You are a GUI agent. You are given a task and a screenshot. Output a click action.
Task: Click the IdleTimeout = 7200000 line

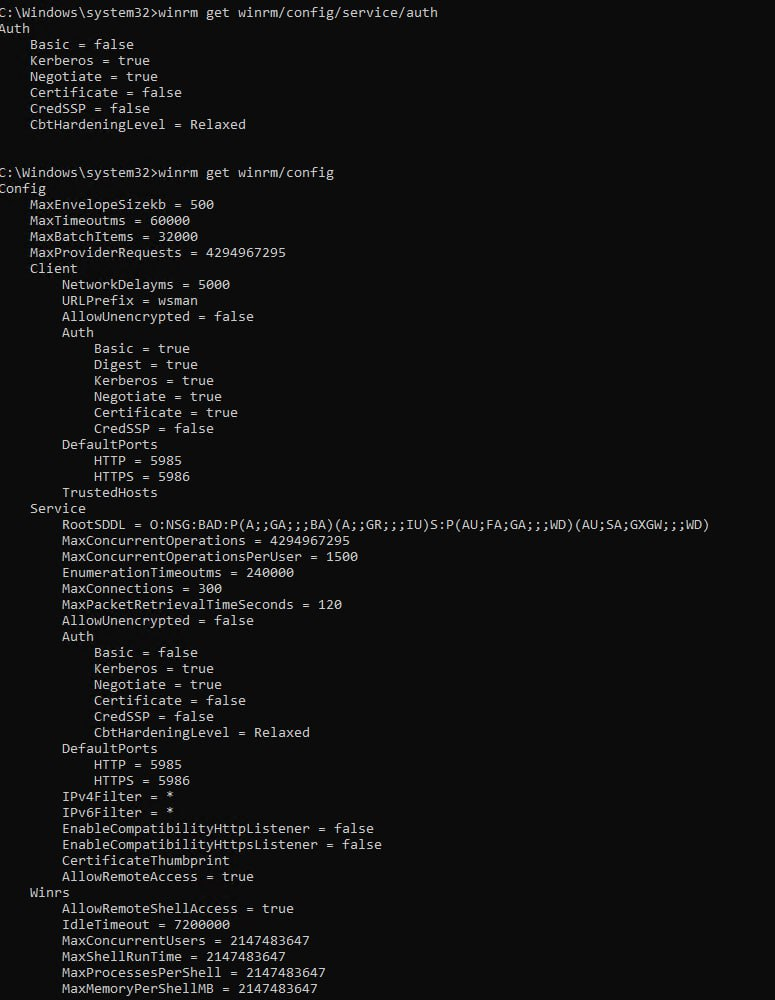(145, 924)
